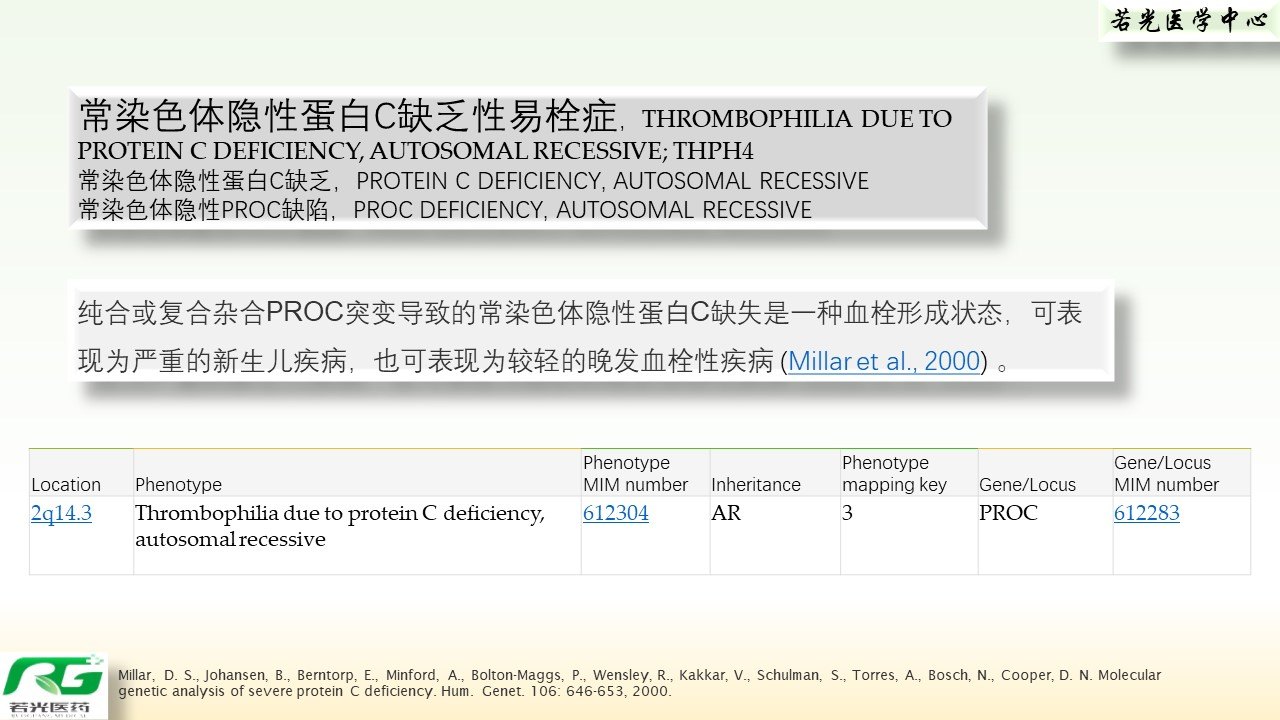Open the Millar et al., 2000 citation link
The image size is (1280, 720).
point(884,361)
